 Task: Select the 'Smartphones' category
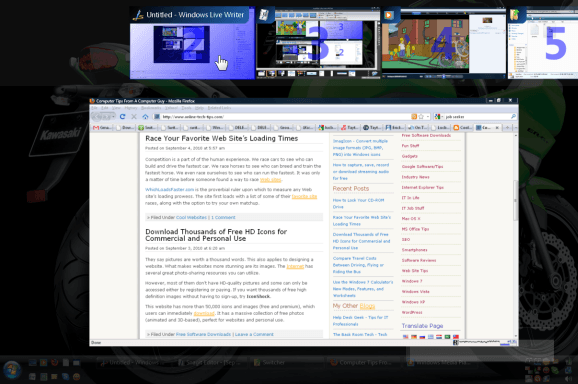point(415,250)
